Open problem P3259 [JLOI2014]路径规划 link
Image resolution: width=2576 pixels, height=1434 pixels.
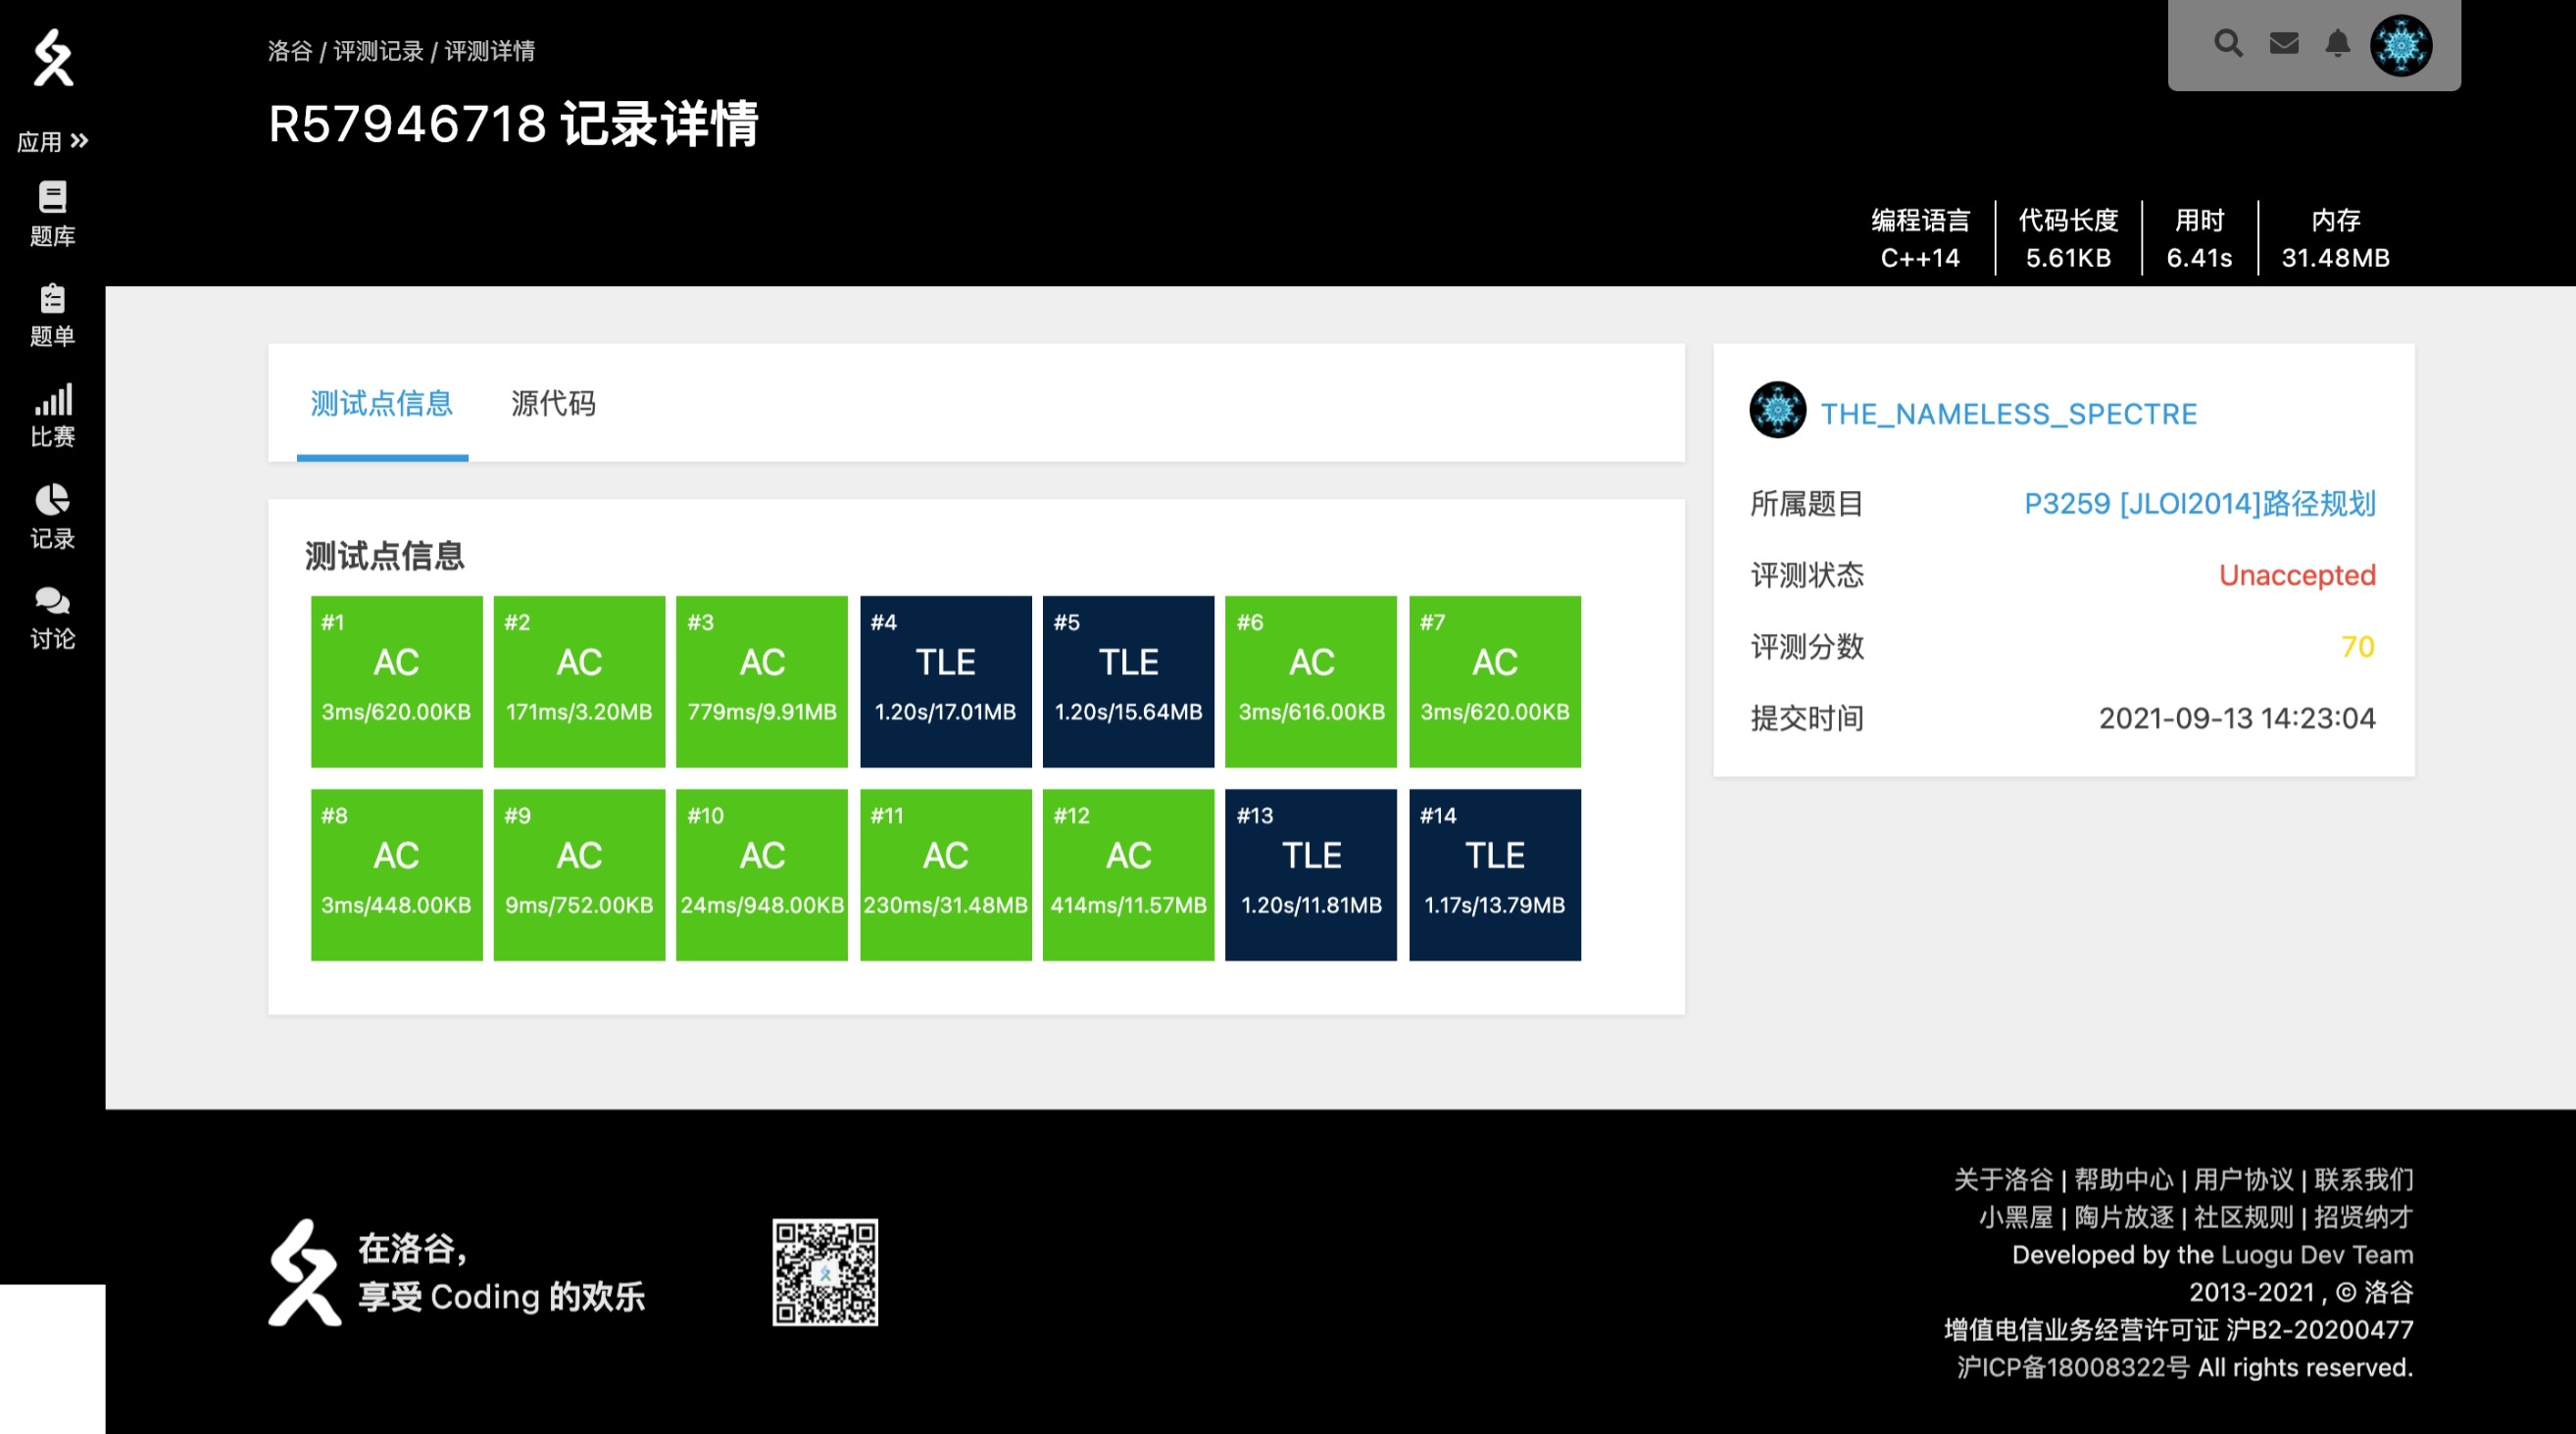pos(2199,503)
